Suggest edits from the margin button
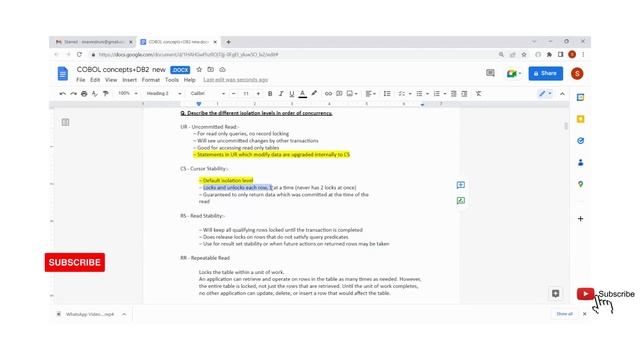Viewport: 640px width, 360px height. click(461, 200)
